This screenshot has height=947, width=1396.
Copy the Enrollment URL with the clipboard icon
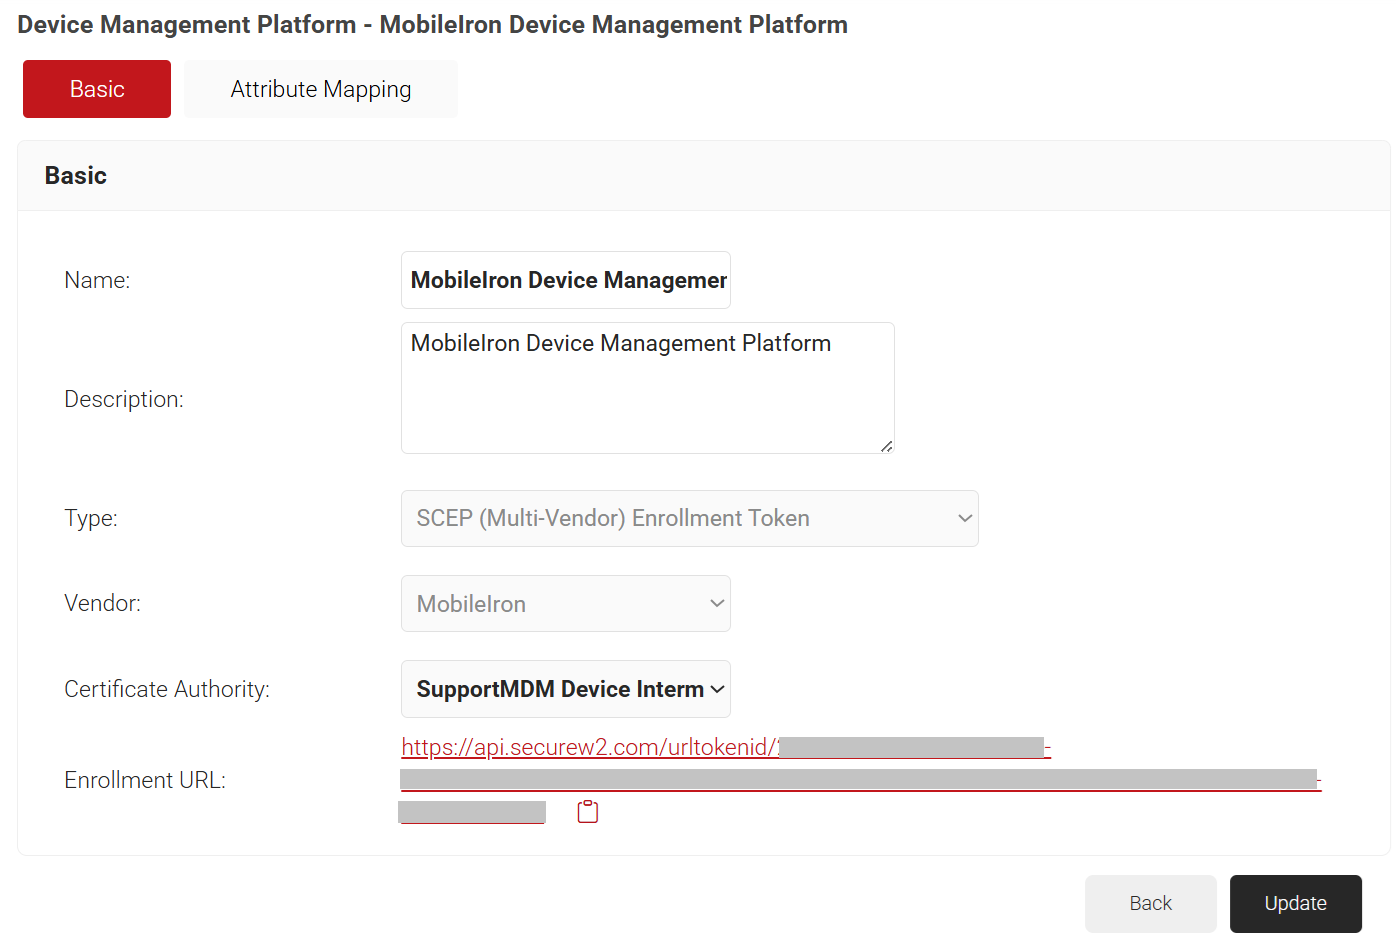[x=588, y=812]
